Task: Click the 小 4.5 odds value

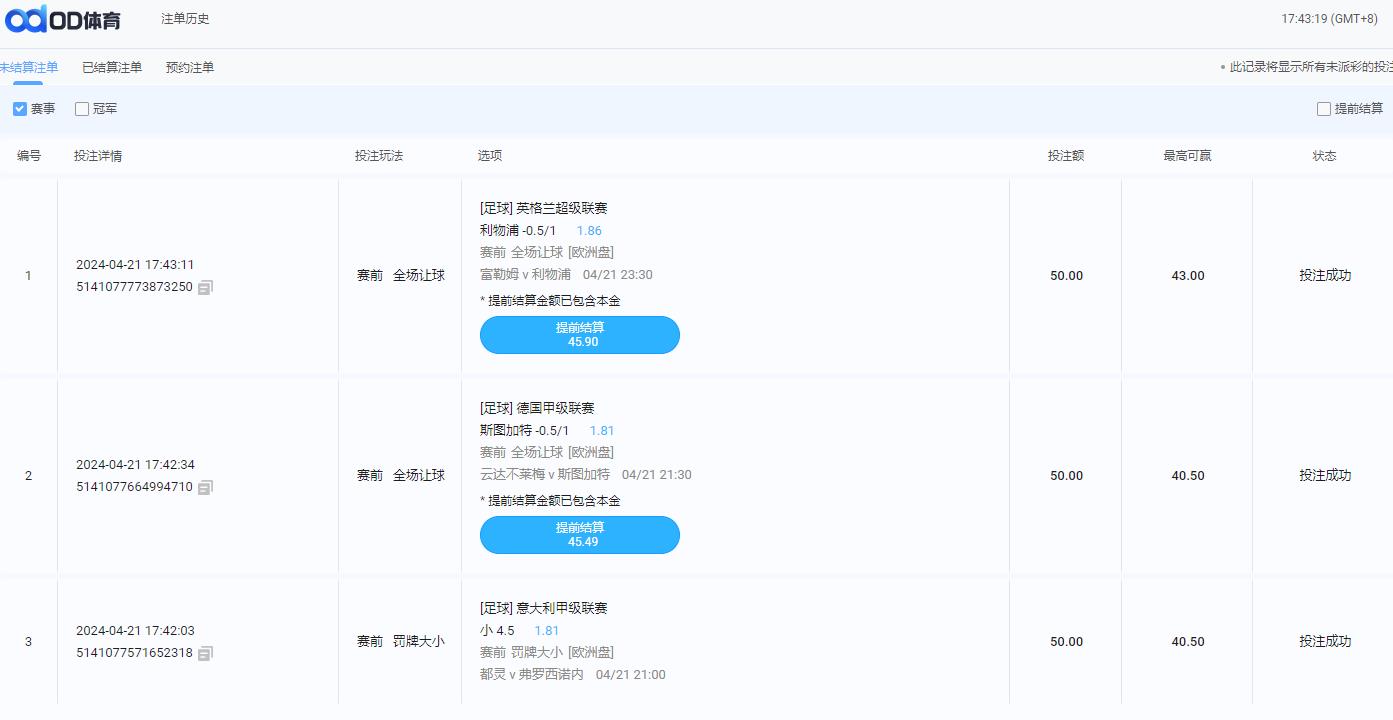Action: 547,631
